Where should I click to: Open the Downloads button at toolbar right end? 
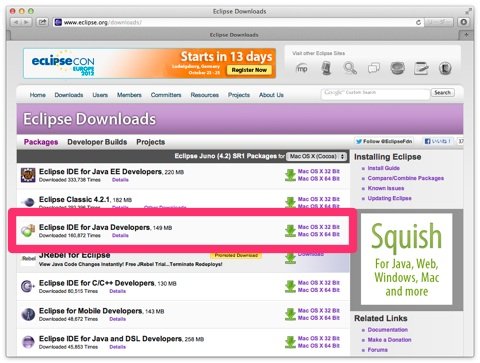point(463,22)
